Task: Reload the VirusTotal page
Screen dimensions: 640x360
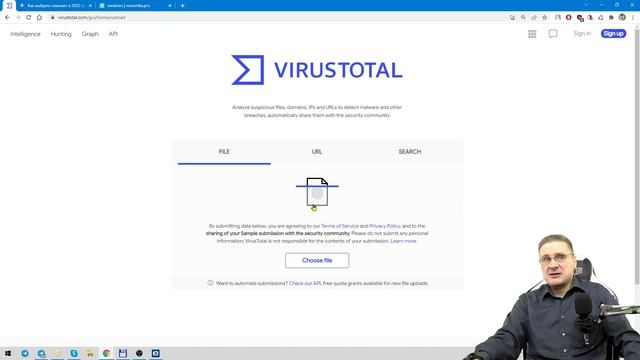Action: coord(29,18)
